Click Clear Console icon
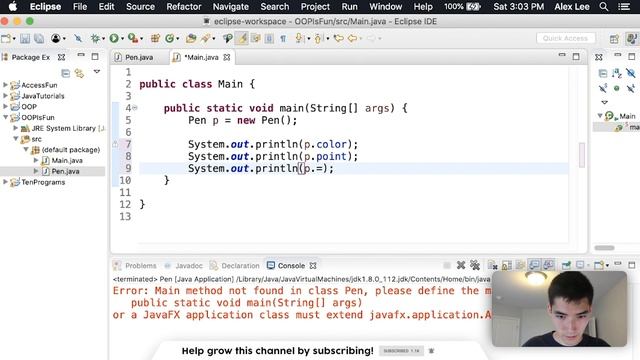This screenshot has width=640, height=360. click(493, 265)
